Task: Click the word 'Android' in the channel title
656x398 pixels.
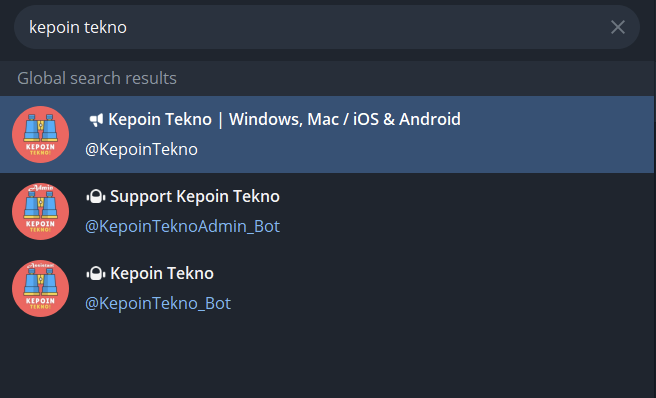Action: [x=430, y=119]
